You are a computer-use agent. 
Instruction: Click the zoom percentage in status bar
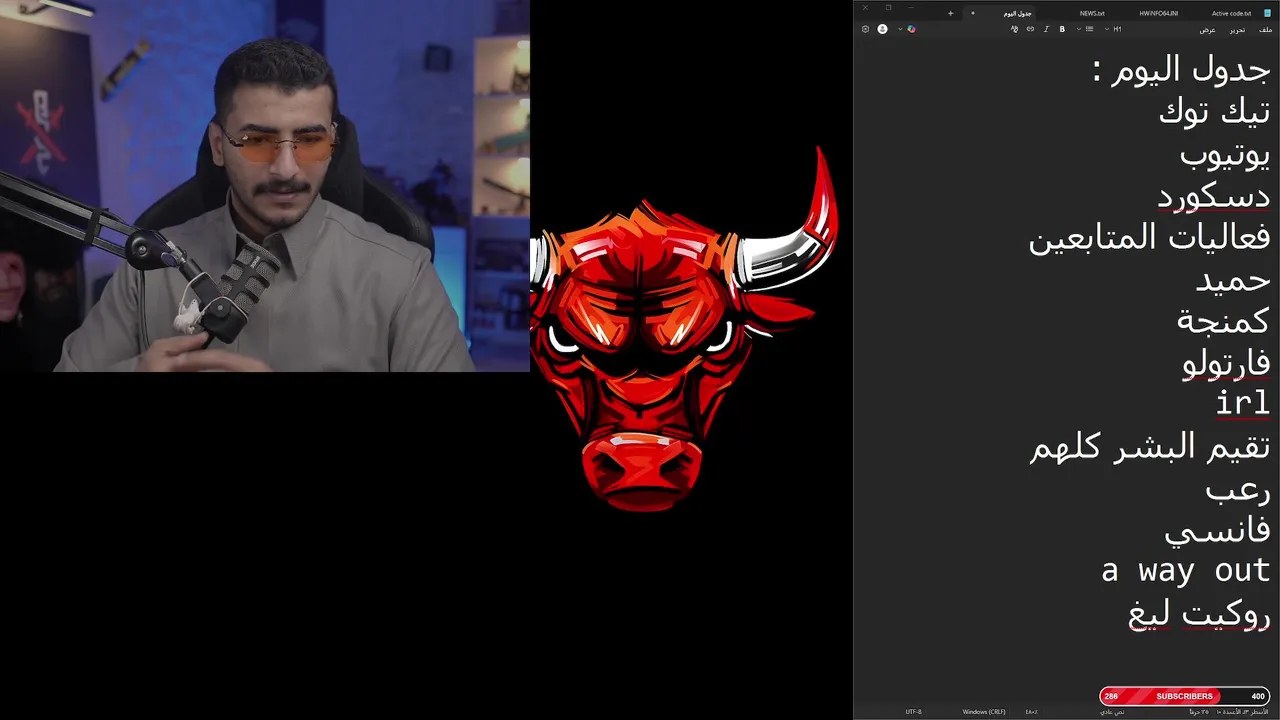pyautogui.click(x=1031, y=712)
